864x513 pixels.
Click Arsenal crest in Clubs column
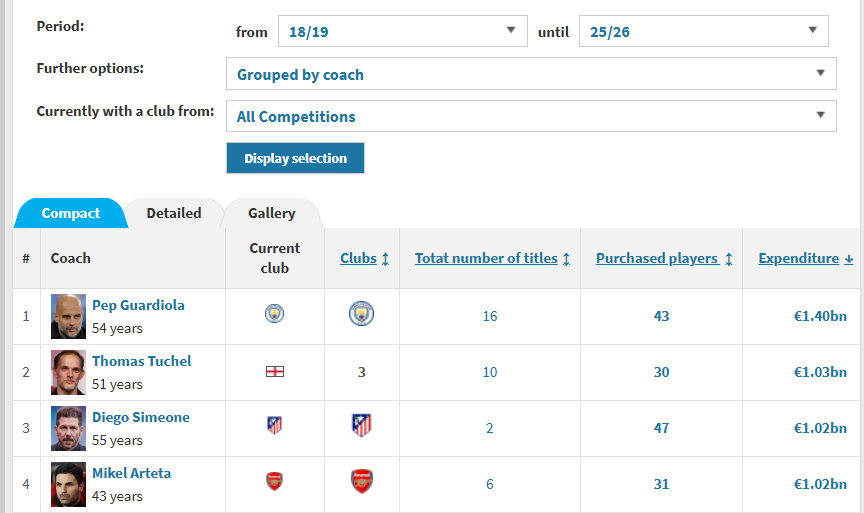361,482
